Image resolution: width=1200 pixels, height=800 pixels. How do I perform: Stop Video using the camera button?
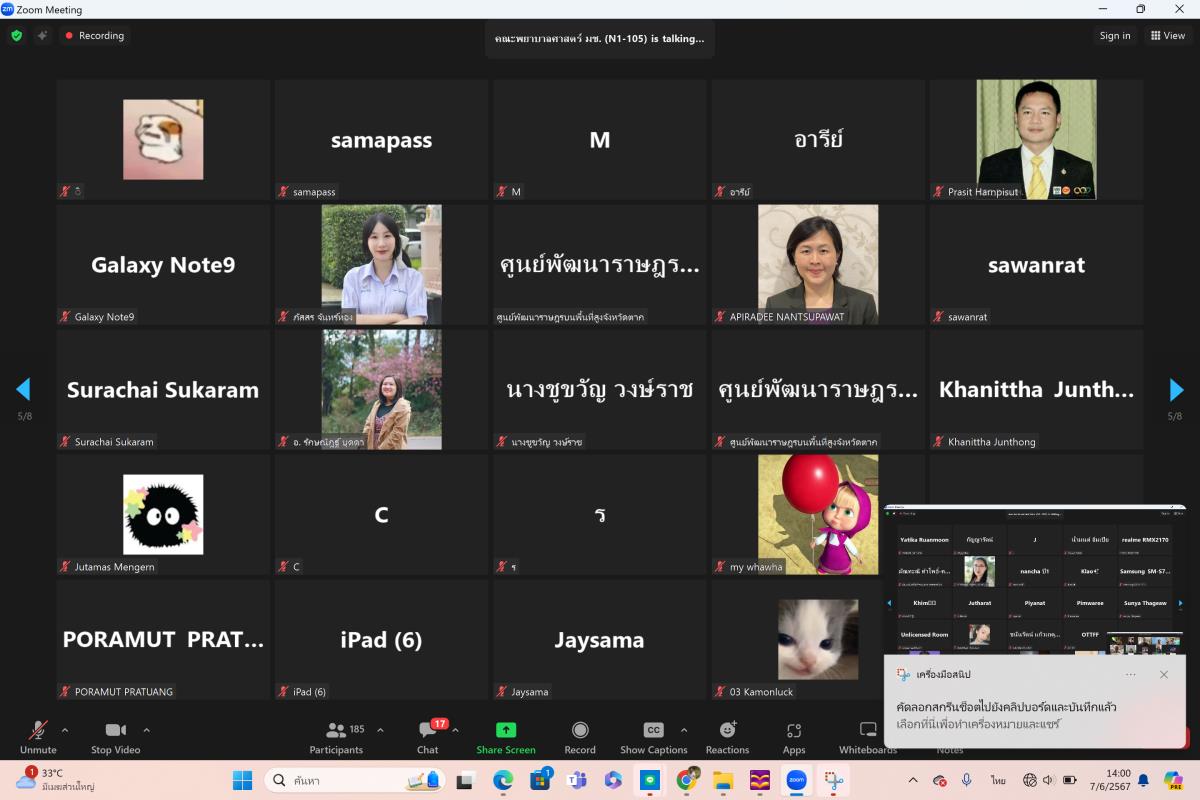pyautogui.click(x=115, y=736)
